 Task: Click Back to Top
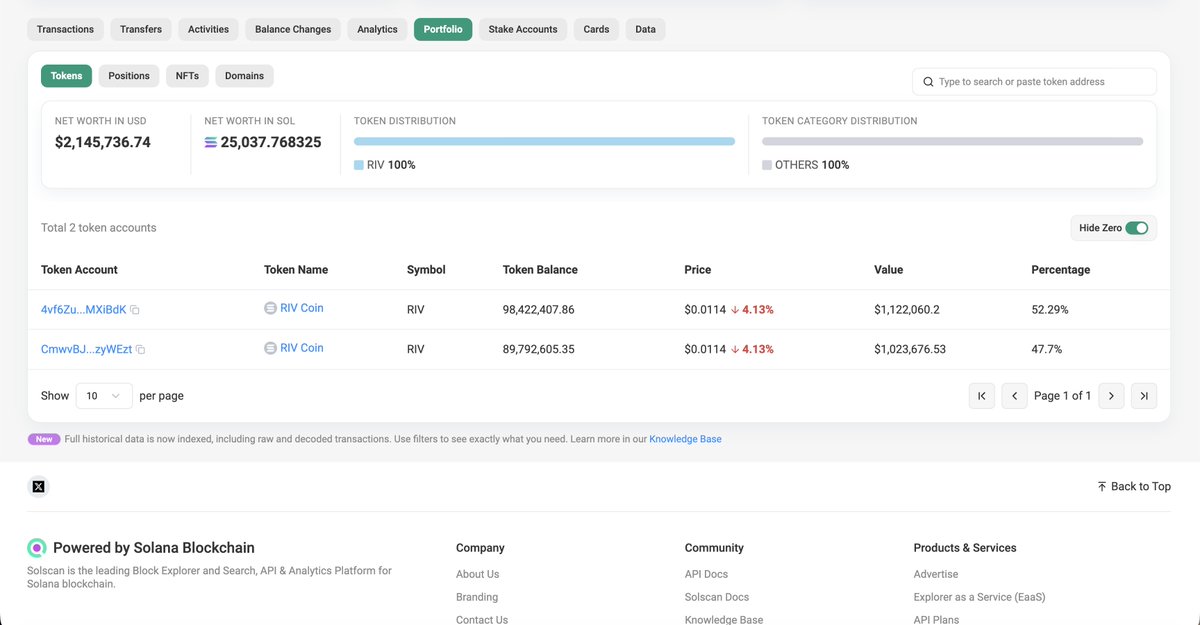coord(1134,487)
